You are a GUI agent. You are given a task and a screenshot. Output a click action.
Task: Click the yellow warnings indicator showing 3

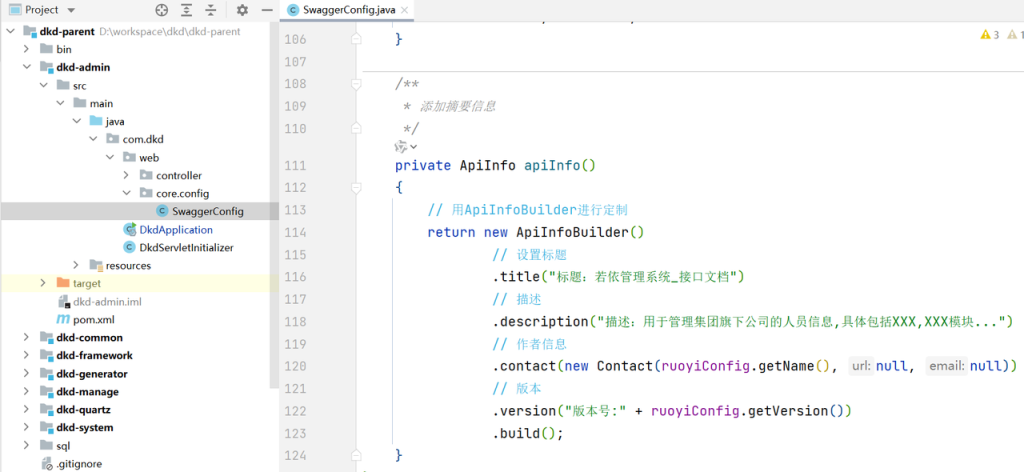pos(990,35)
